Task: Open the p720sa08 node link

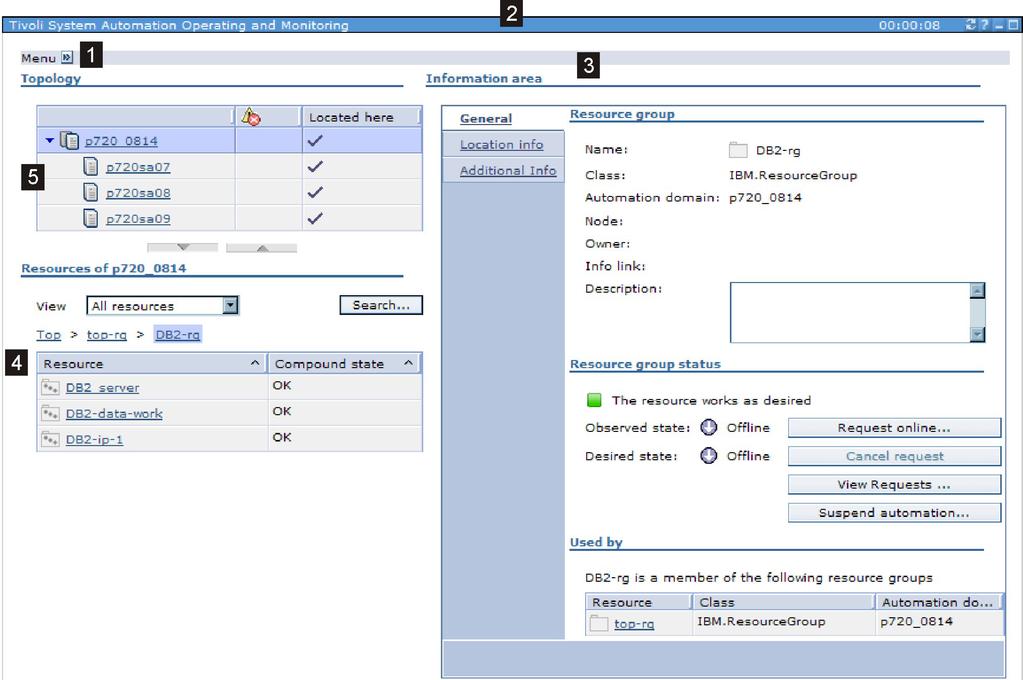Action: coord(138,193)
